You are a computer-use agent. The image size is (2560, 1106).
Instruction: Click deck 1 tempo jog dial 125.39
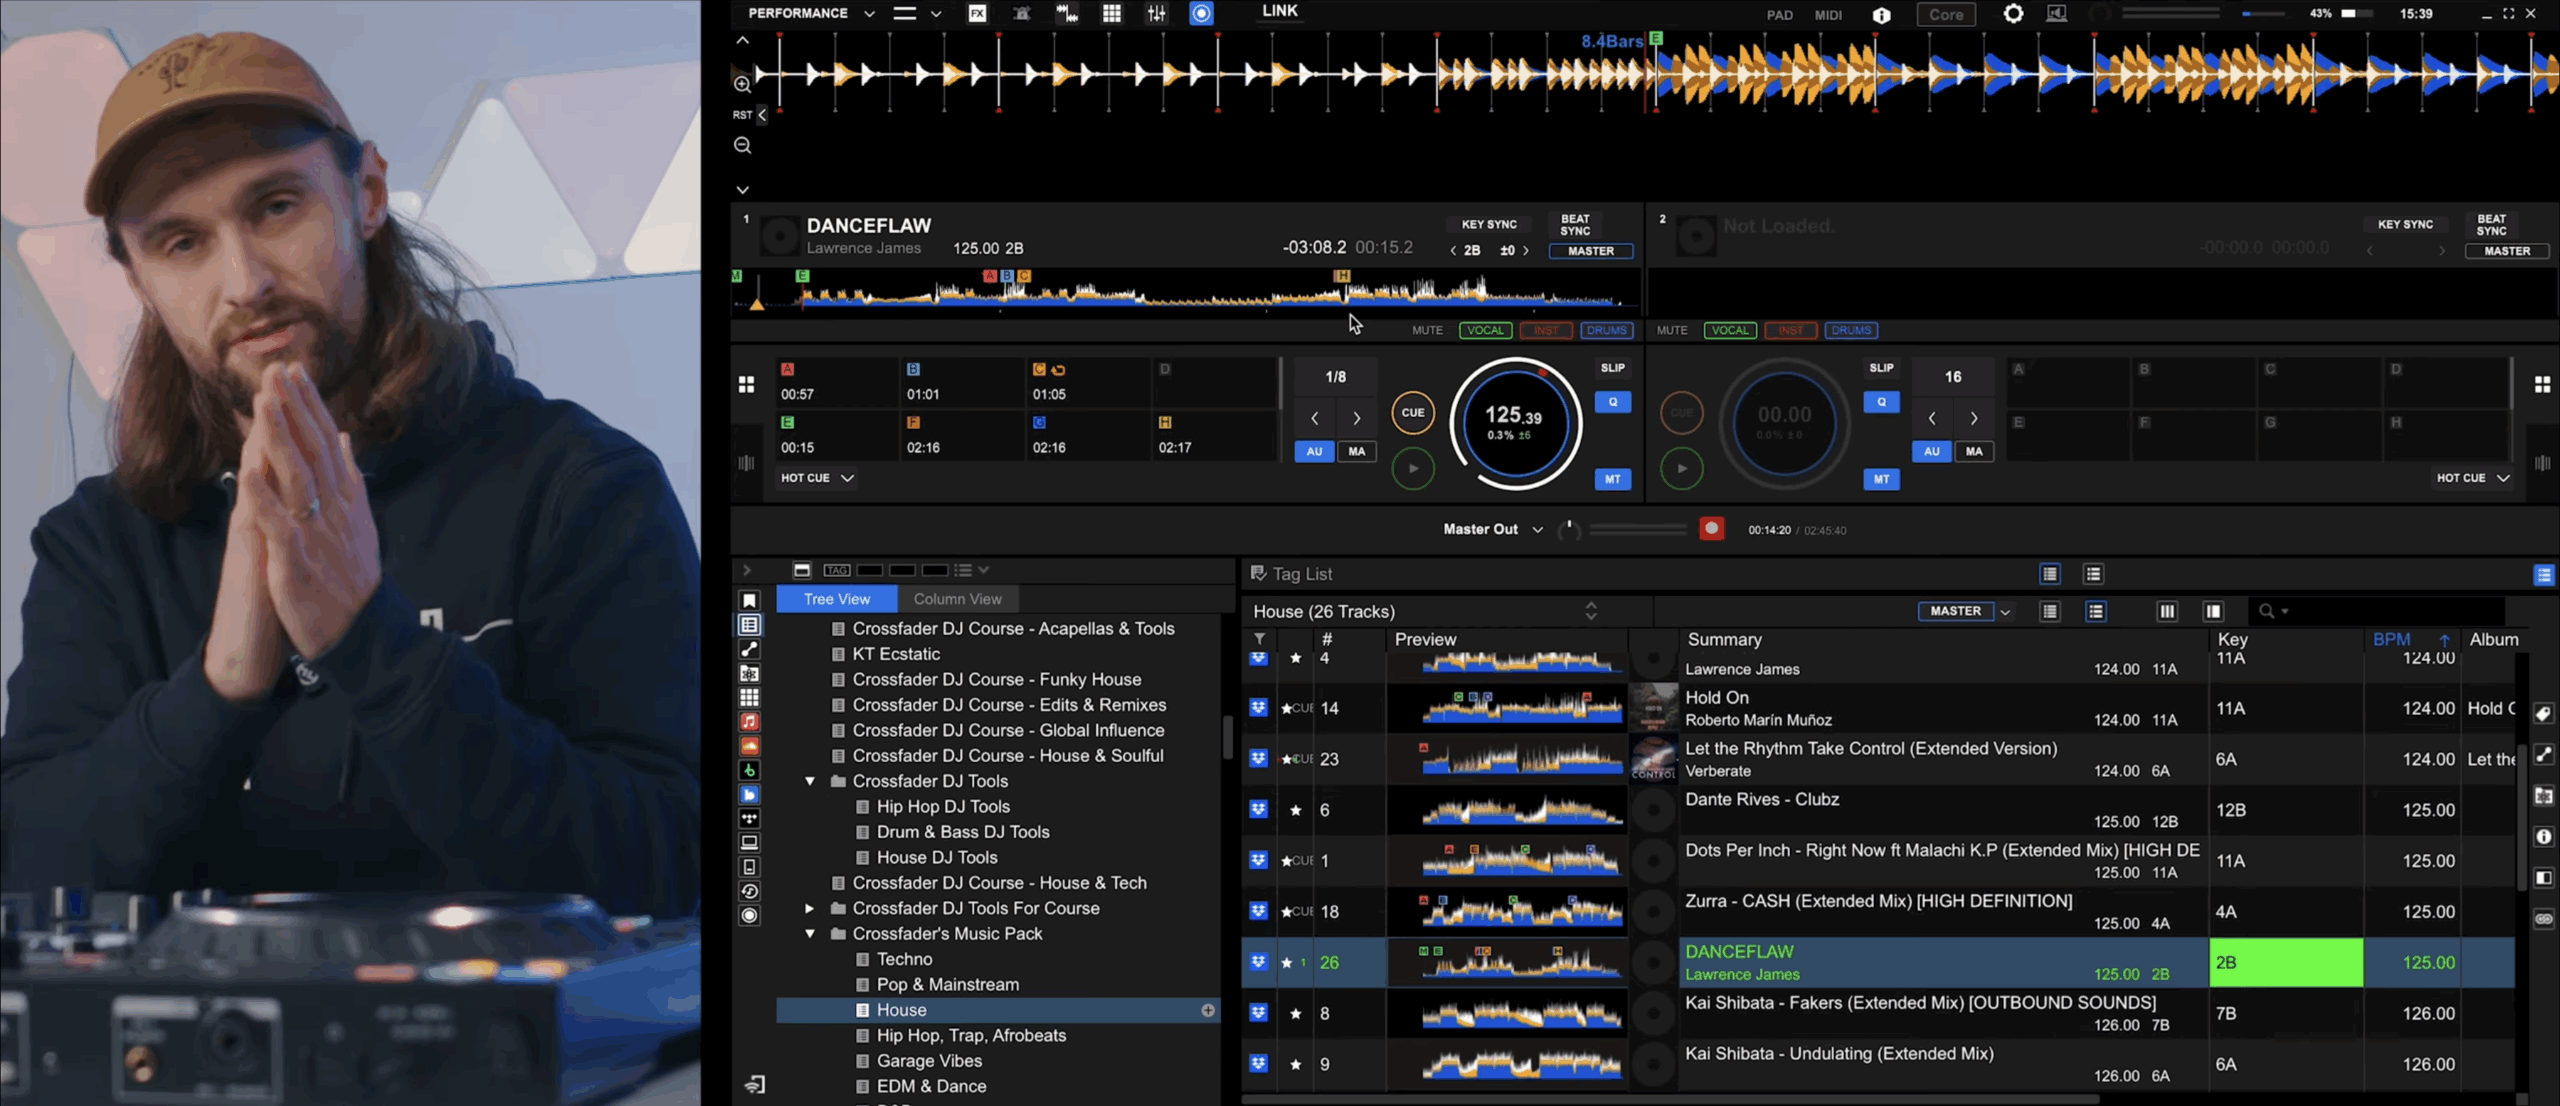(x=1514, y=423)
